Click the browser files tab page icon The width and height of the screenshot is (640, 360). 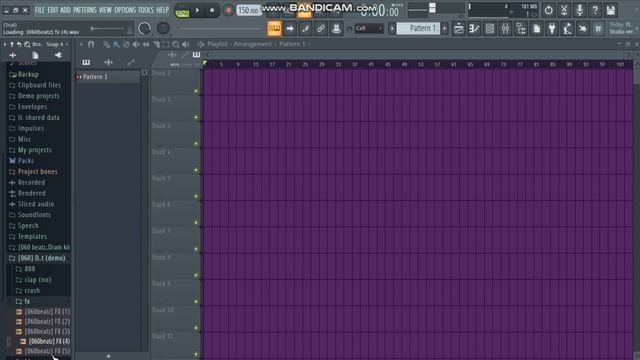click(x=36, y=55)
